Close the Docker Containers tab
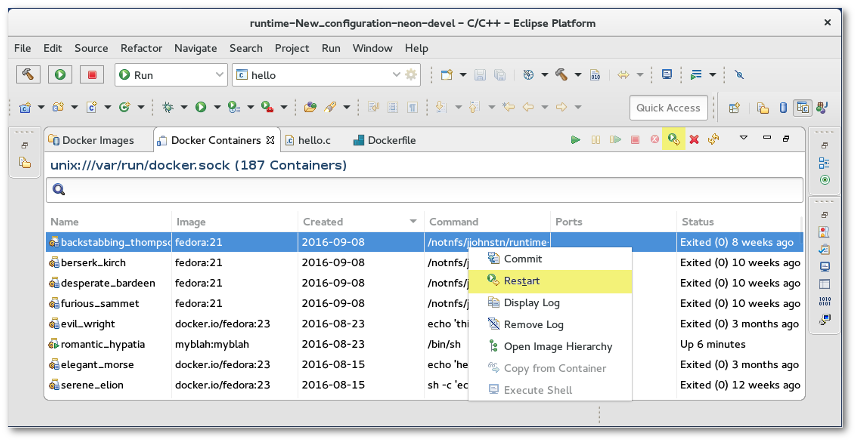The height and width of the screenshot is (442, 857). [270, 140]
